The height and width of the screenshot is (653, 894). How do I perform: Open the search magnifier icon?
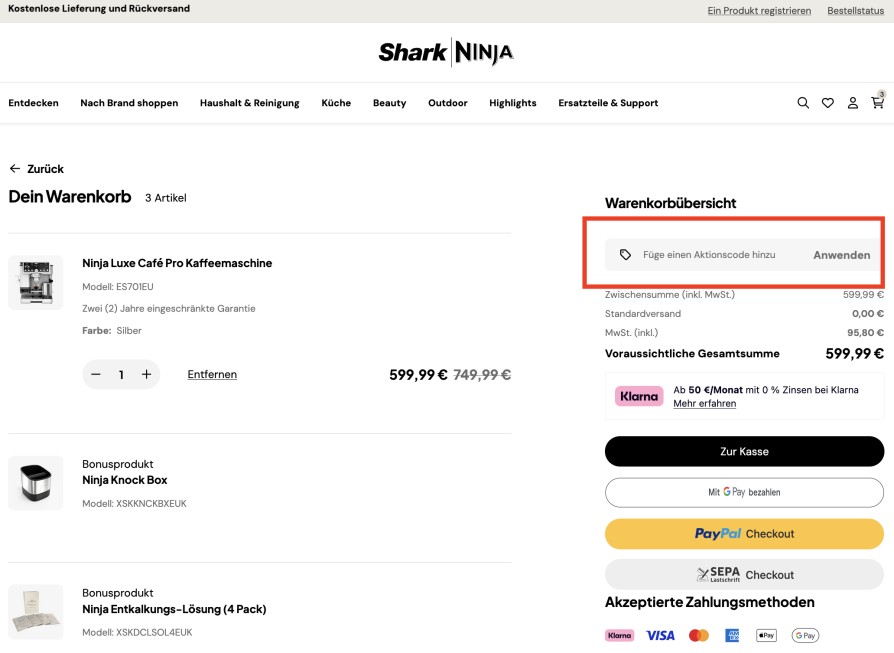[803, 103]
